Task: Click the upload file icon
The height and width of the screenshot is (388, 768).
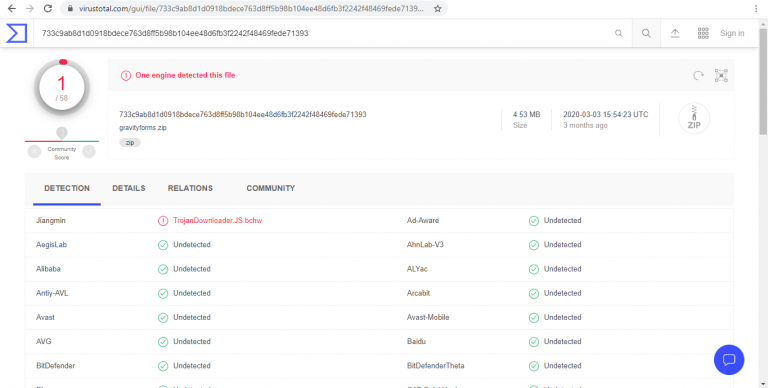Action: pyautogui.click(x=675, y=33)
